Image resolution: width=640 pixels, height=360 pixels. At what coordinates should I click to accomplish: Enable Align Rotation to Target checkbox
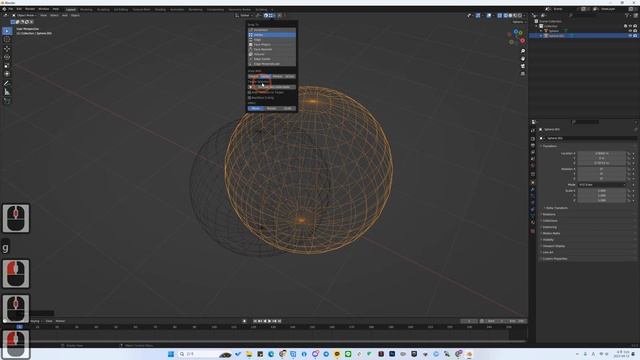point(249,93)
